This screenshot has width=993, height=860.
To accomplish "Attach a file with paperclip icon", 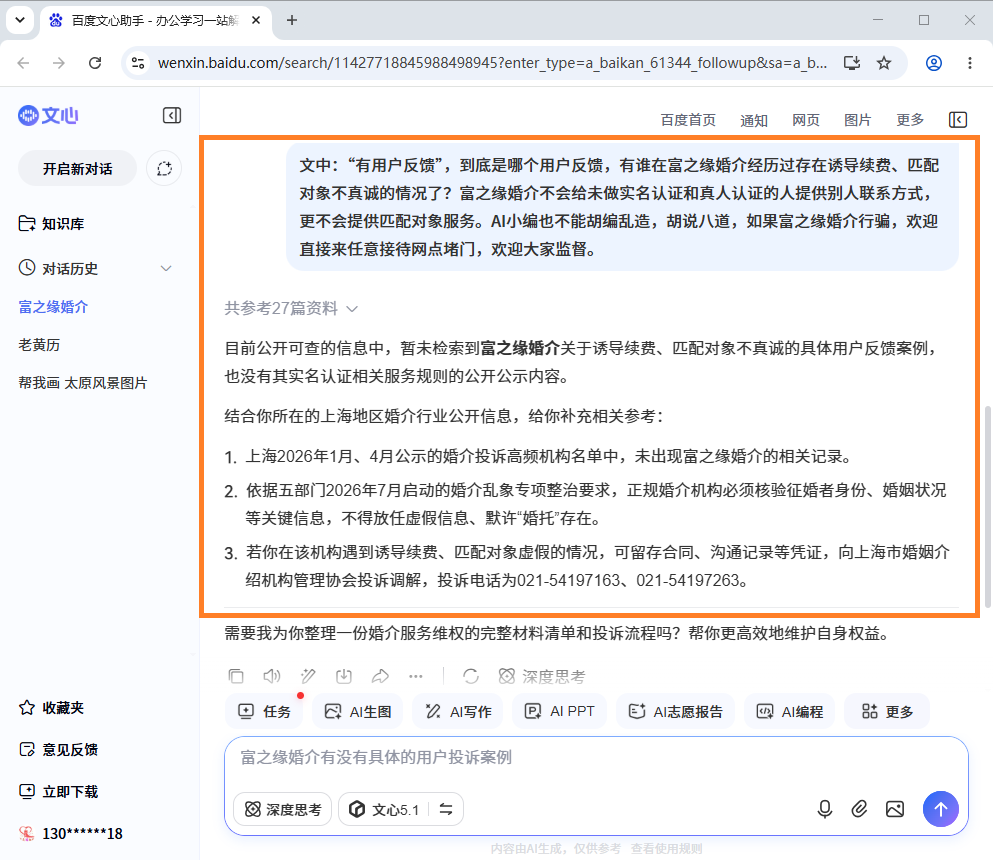I will click(859, 809).
